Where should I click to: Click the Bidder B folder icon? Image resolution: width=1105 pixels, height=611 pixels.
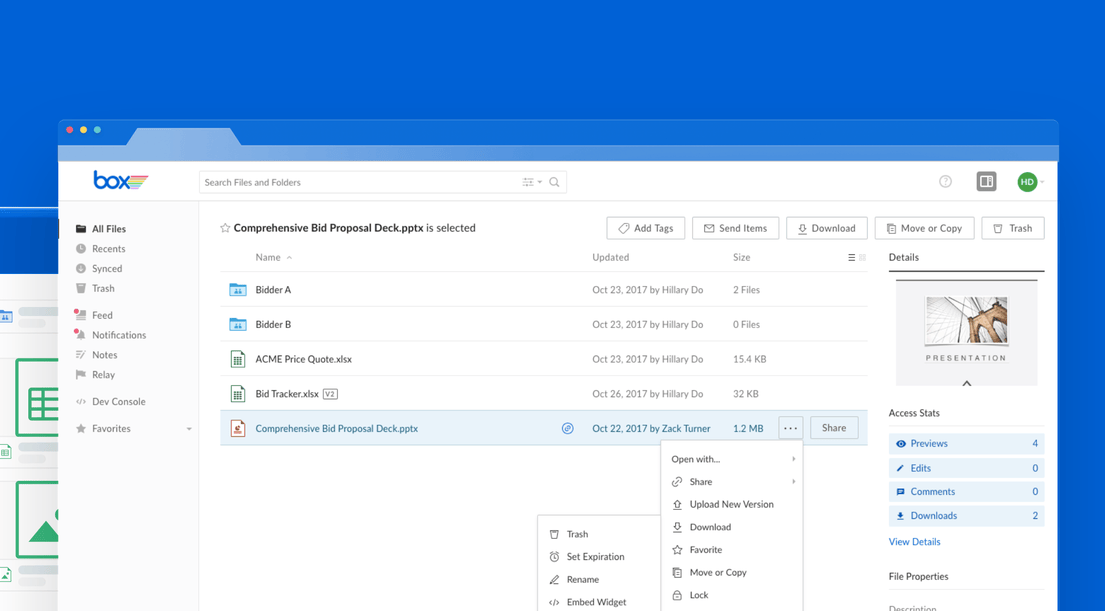click(237, 324)
